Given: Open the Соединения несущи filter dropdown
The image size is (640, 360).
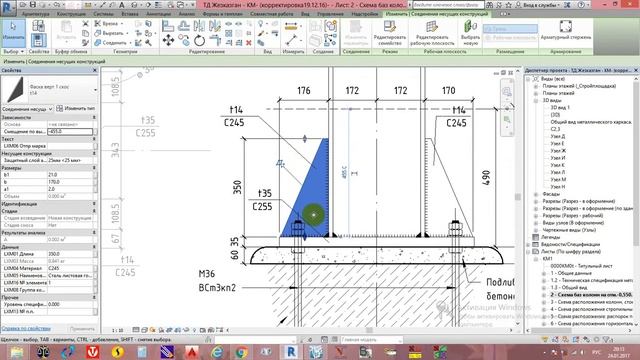Looking at the screenshot, I should pyautogui.click(x=27, y=109).
